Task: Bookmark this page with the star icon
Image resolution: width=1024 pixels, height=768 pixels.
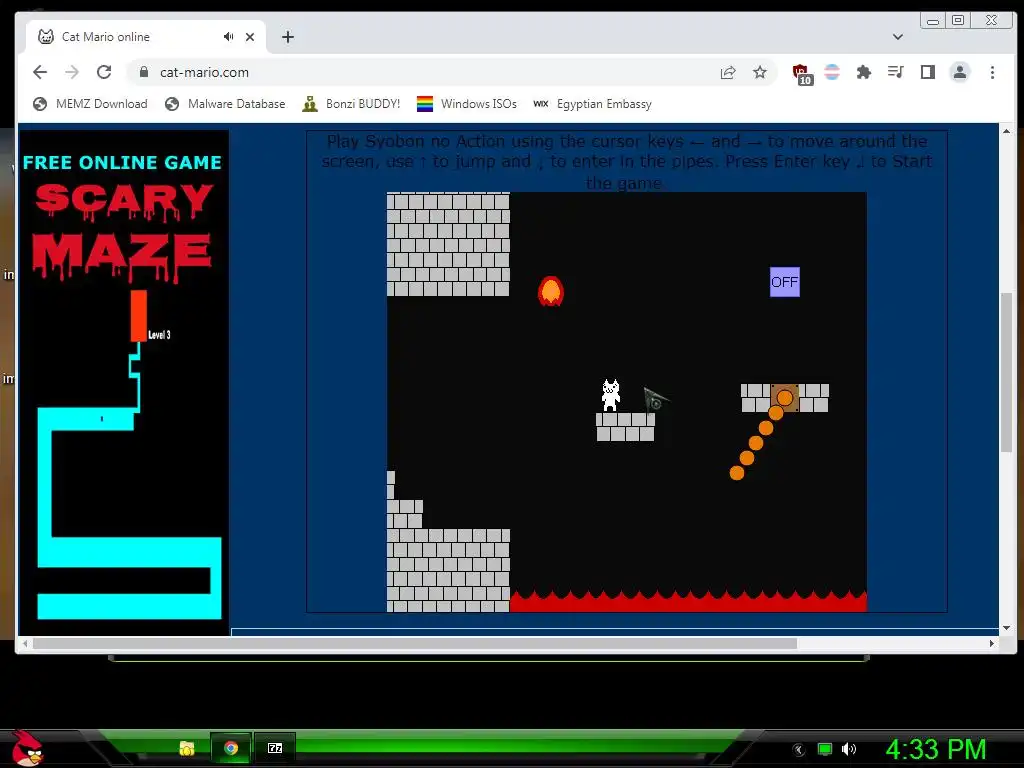Action: 760,72
